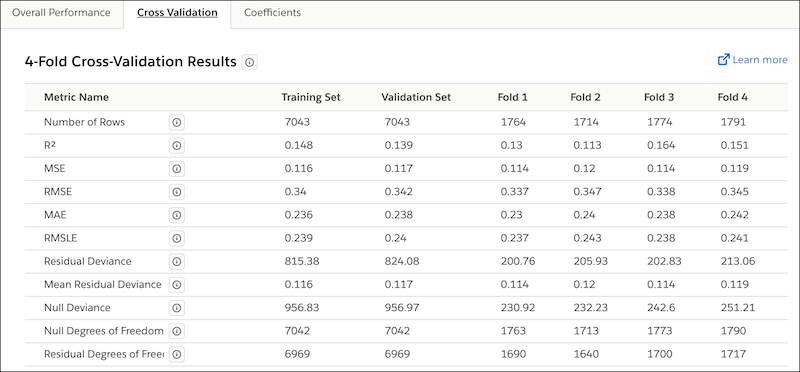Open info icon for Residual Deviance
Screen dimensions: 800x372
[177, 261]
